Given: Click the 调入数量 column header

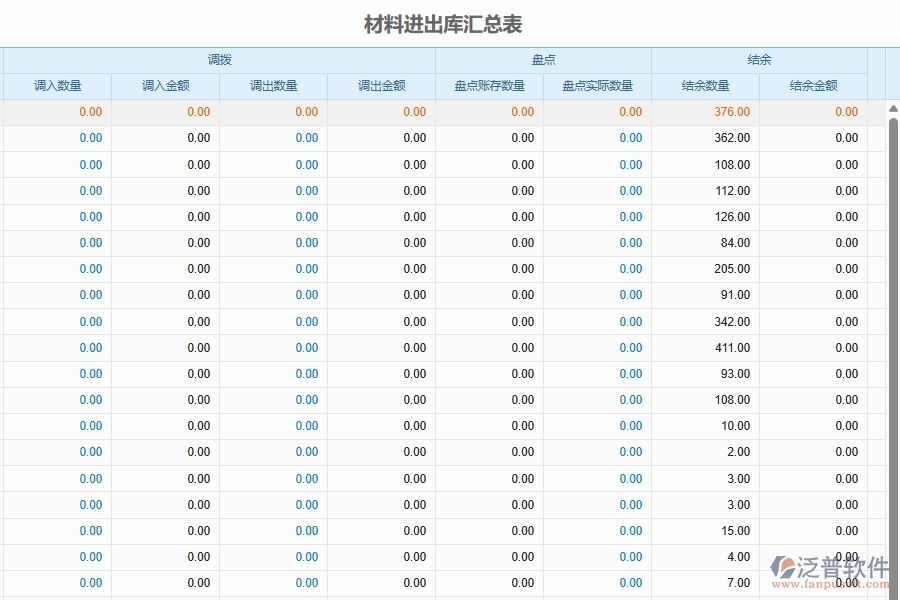Looking at the screenshot, I should (57, 86).
